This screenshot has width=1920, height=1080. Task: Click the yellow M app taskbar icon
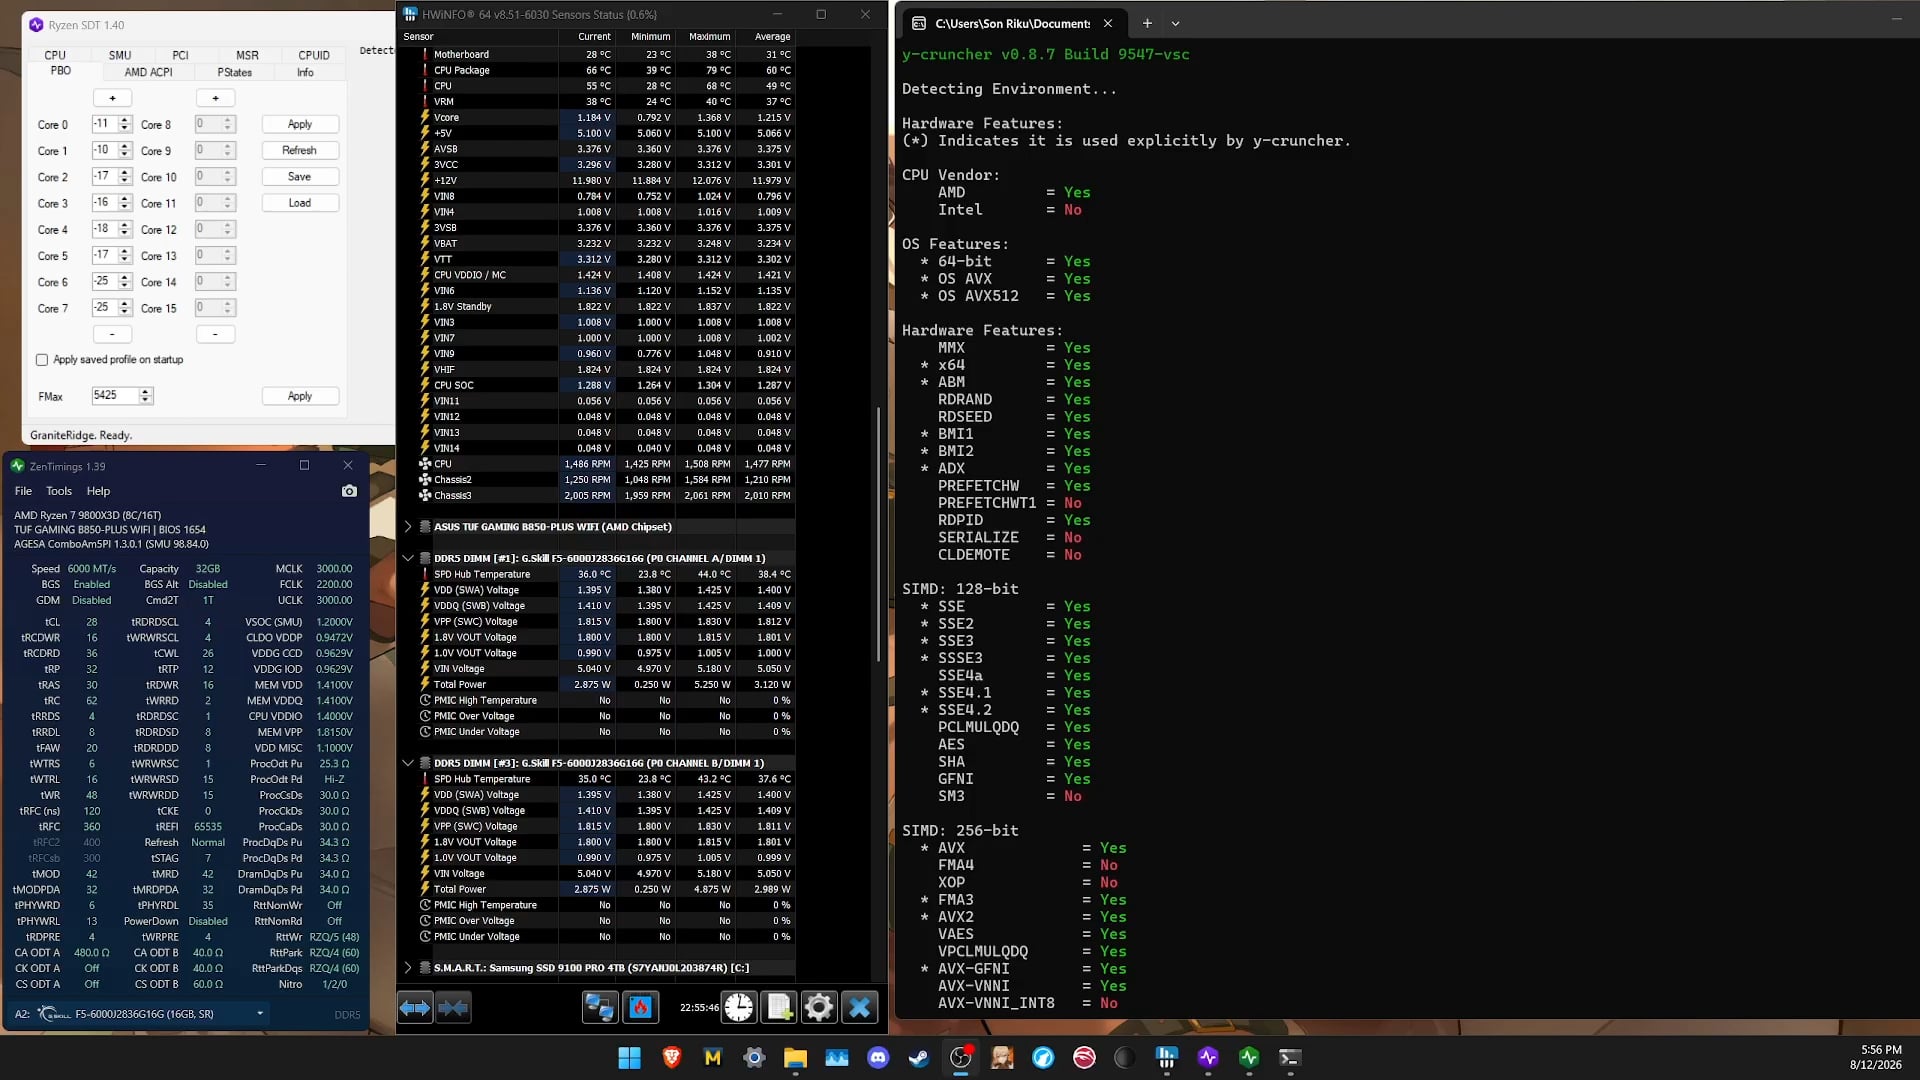coord(713,1058)
